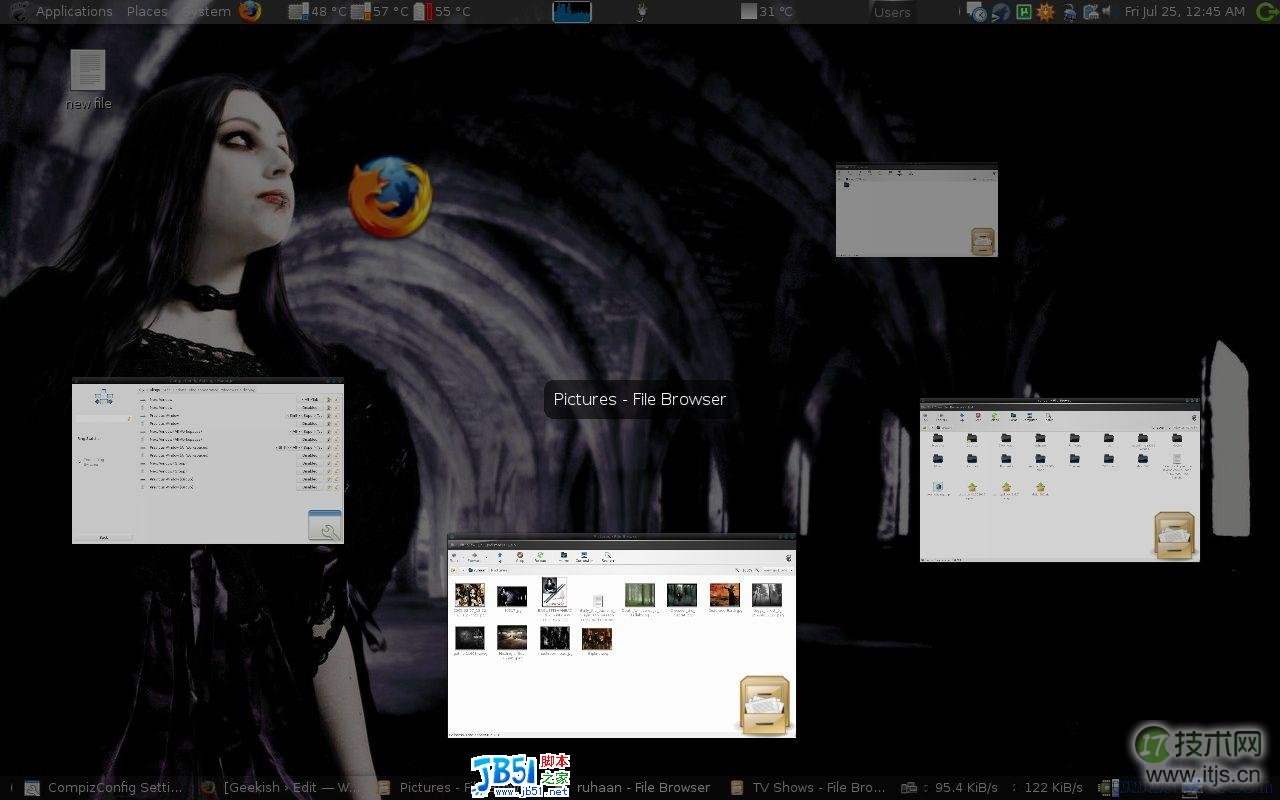This screenshot has height=800, width=1280.
Task: Click the large Firefox icon on the desktop
Action: tap(390, 197)
